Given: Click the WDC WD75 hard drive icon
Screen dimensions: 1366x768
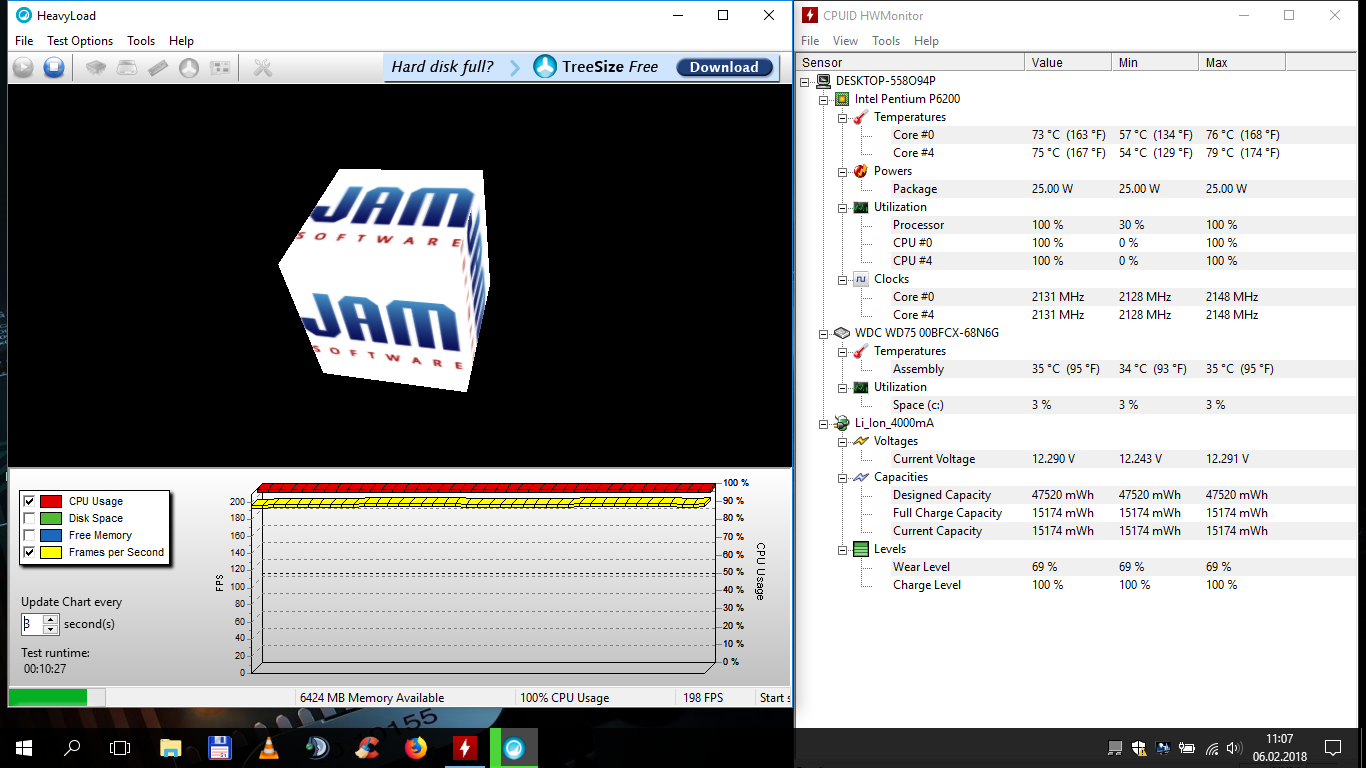Looking at the screenshot, I should pos(842,333).
